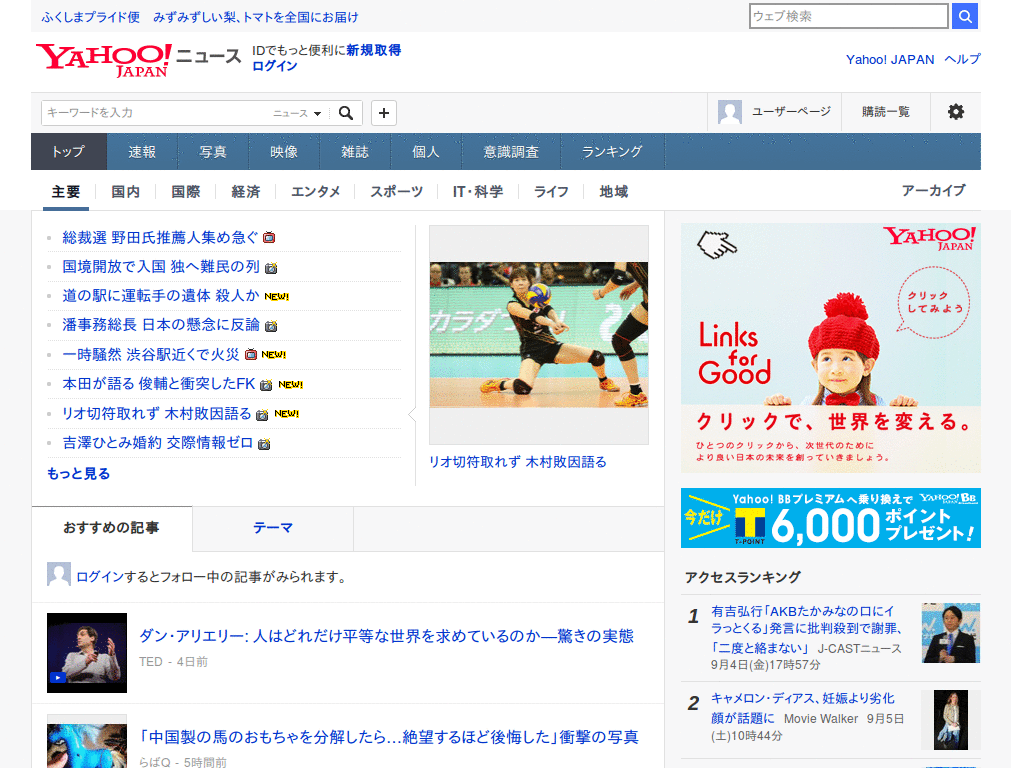Click the thumbnail for ranking item 1
Viewport: 1024px width, 768px height.
951,633
